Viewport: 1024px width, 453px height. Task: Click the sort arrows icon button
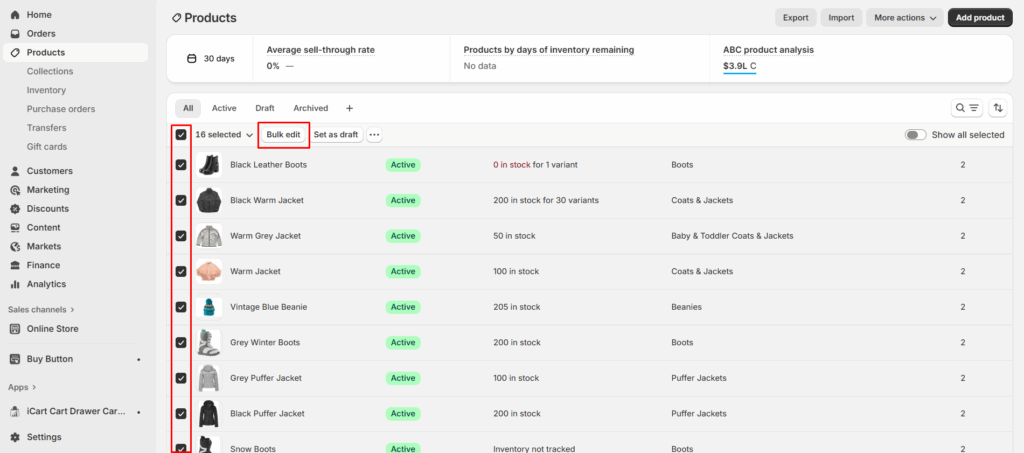pos(997,108)
